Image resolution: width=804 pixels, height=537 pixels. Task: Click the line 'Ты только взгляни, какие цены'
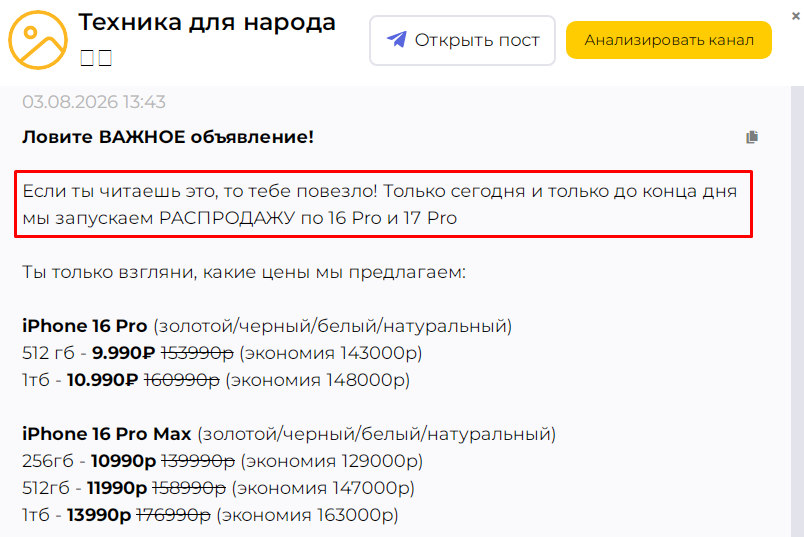tap(244, 272)
